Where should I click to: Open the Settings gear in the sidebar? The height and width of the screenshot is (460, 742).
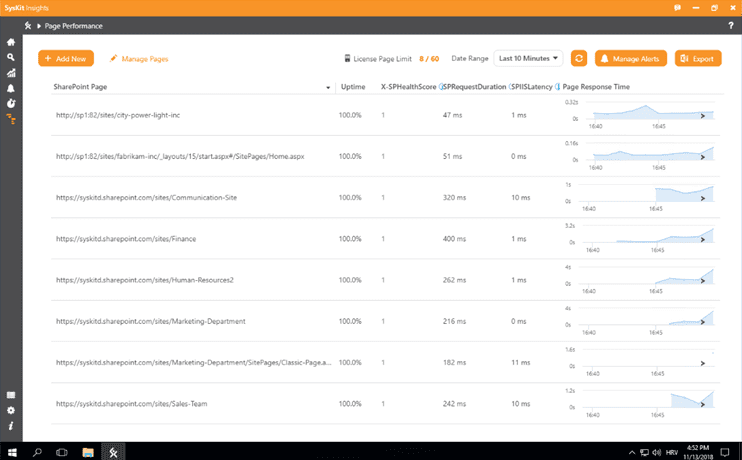[11, 410]
